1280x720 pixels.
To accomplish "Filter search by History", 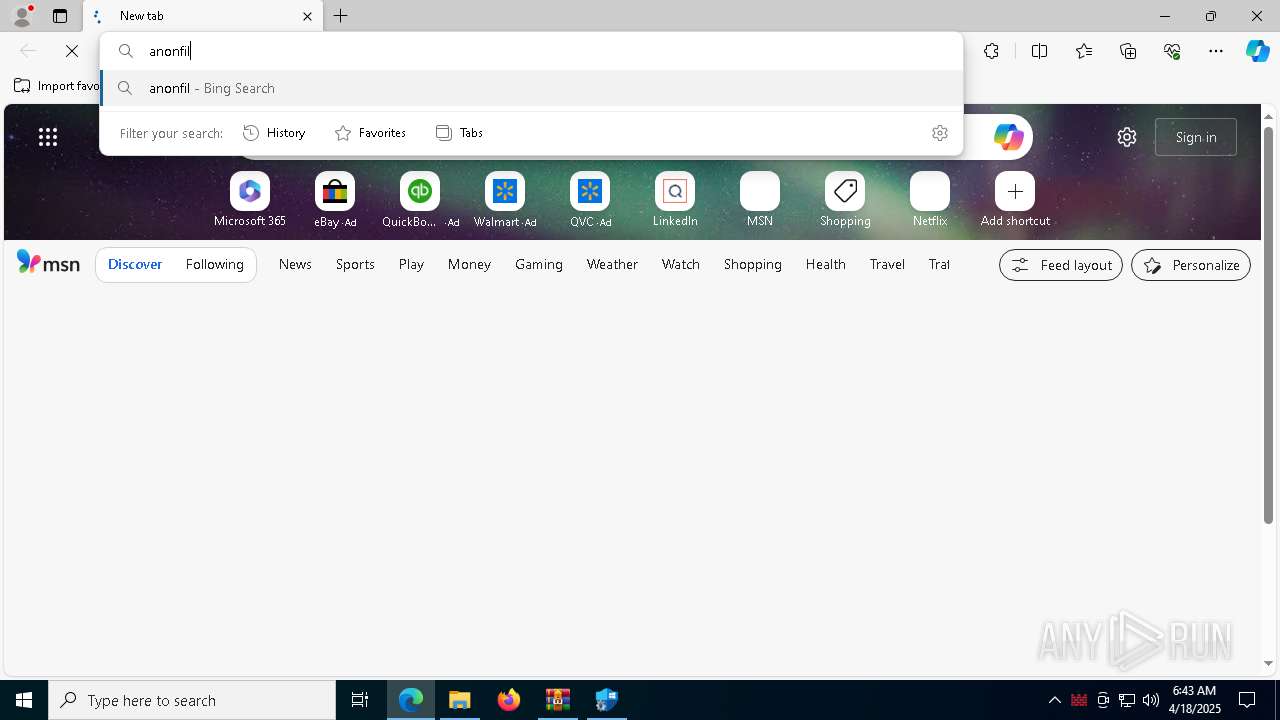I will click(x=274, y=133).
